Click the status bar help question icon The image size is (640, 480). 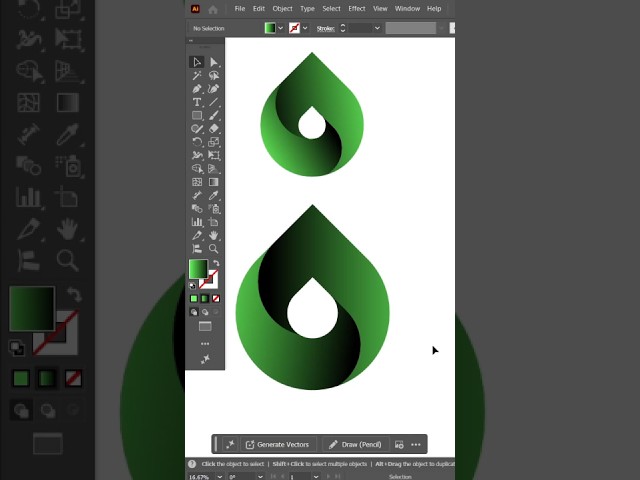click(192, 464)
